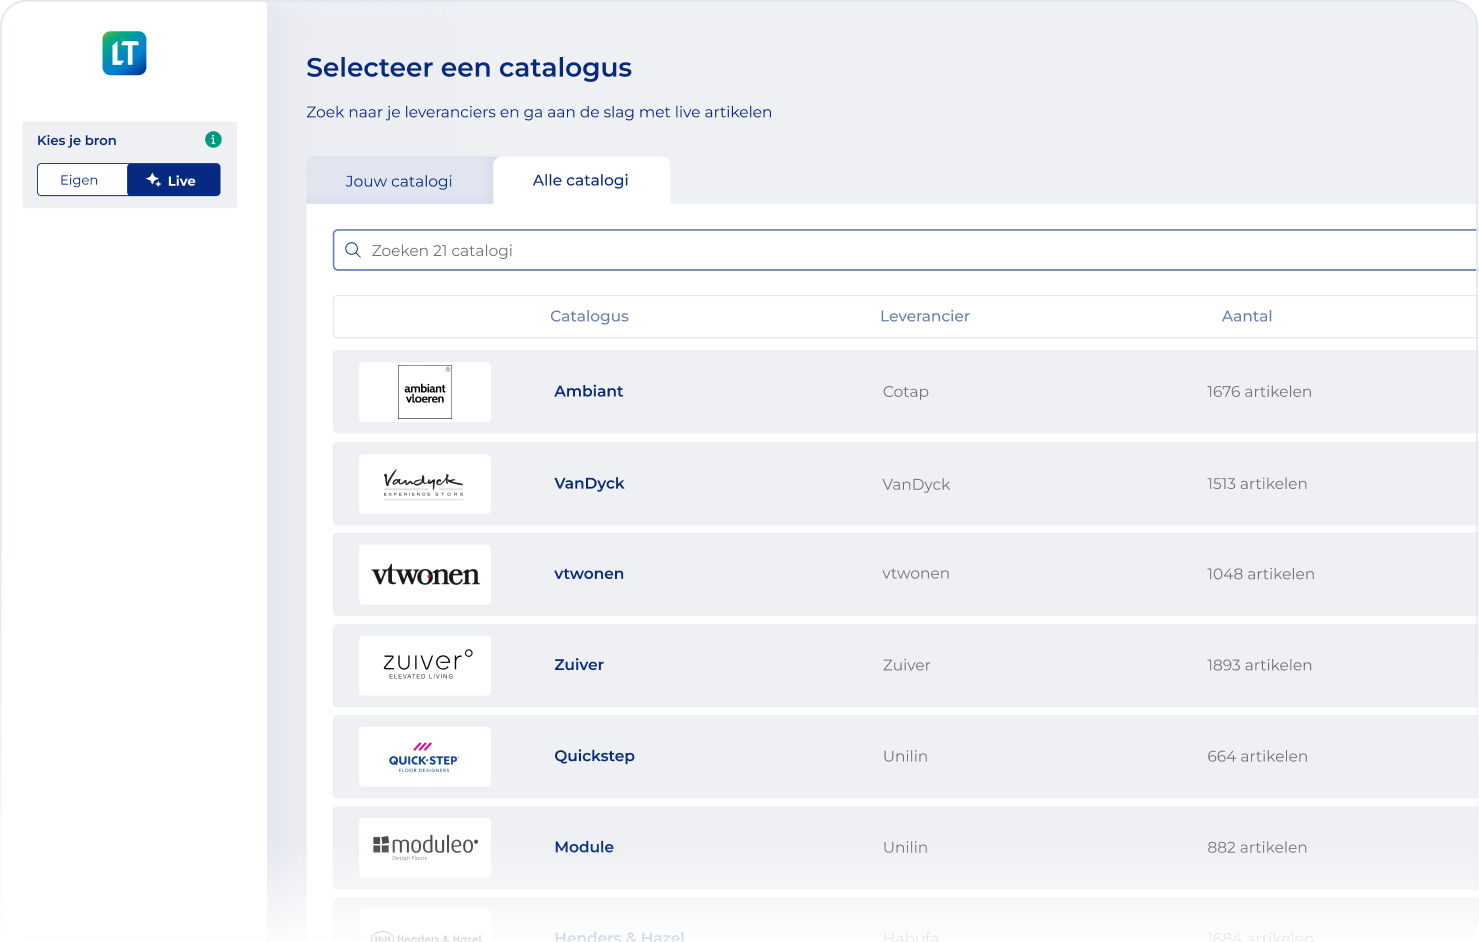Click the Vandyck logo thumbnail
The height and width of the screenshot is (942, 1479).
[425, 484]
